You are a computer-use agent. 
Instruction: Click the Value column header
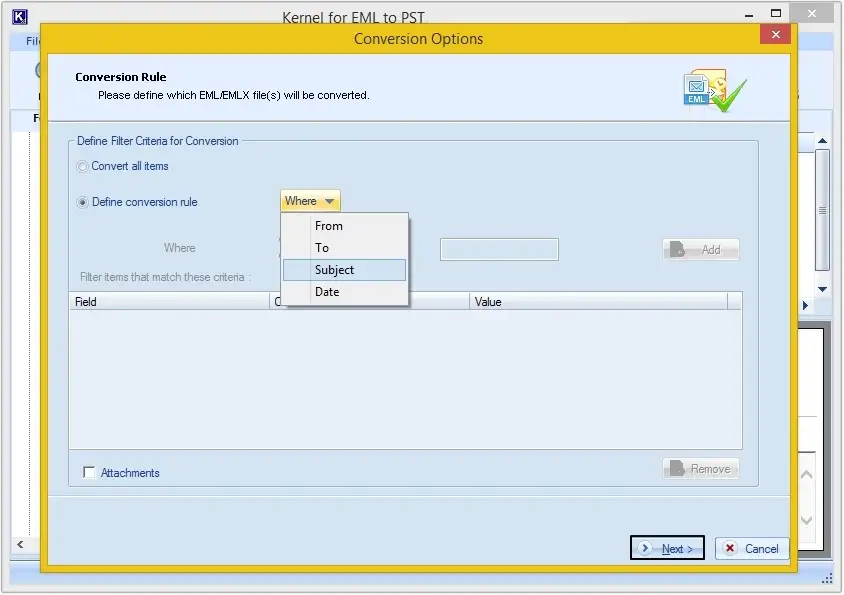click(598, 302)
